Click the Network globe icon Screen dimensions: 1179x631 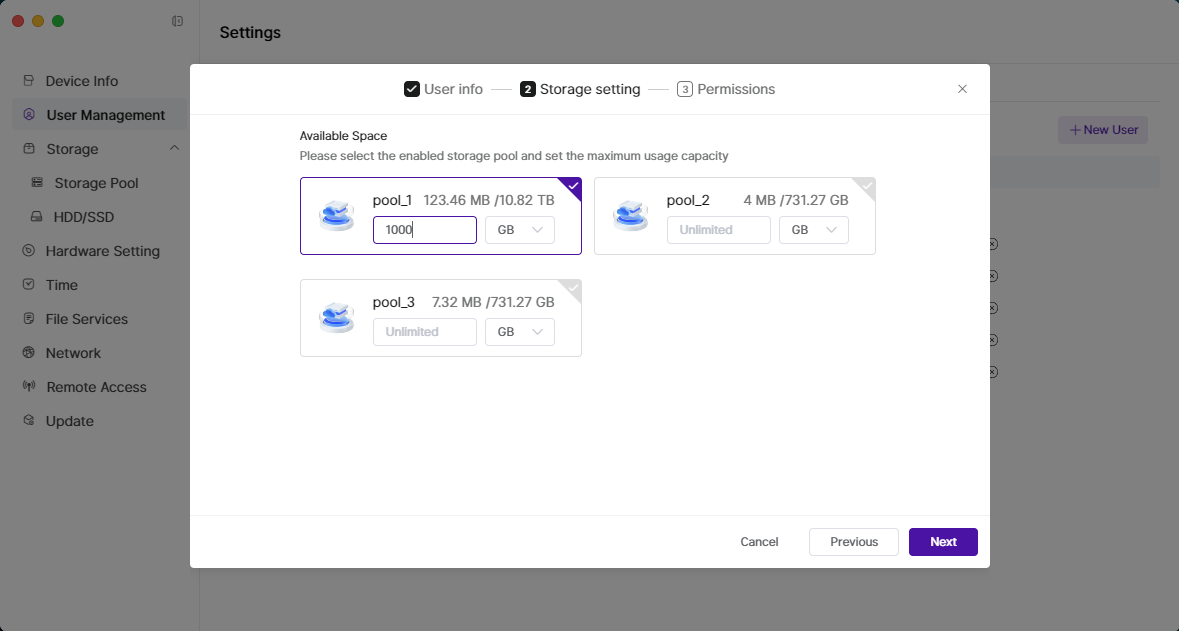29,352
